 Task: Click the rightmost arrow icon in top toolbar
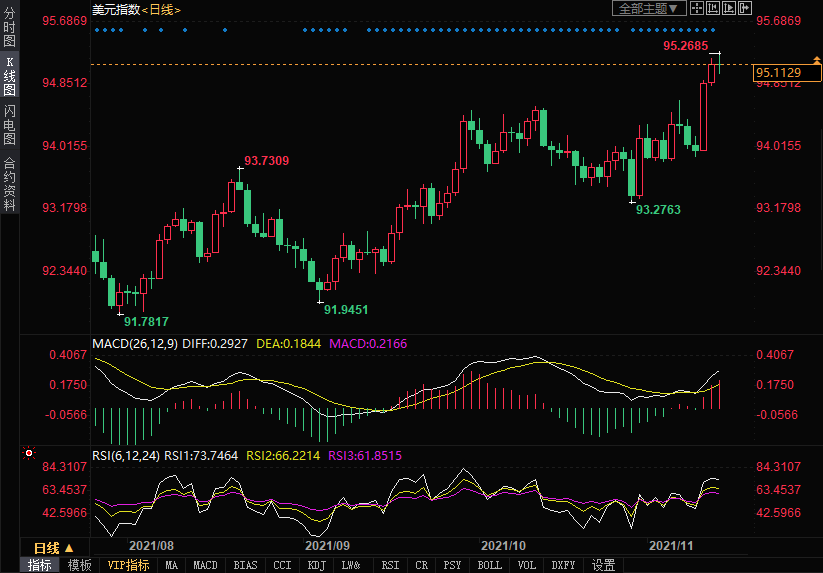(744, 8)
